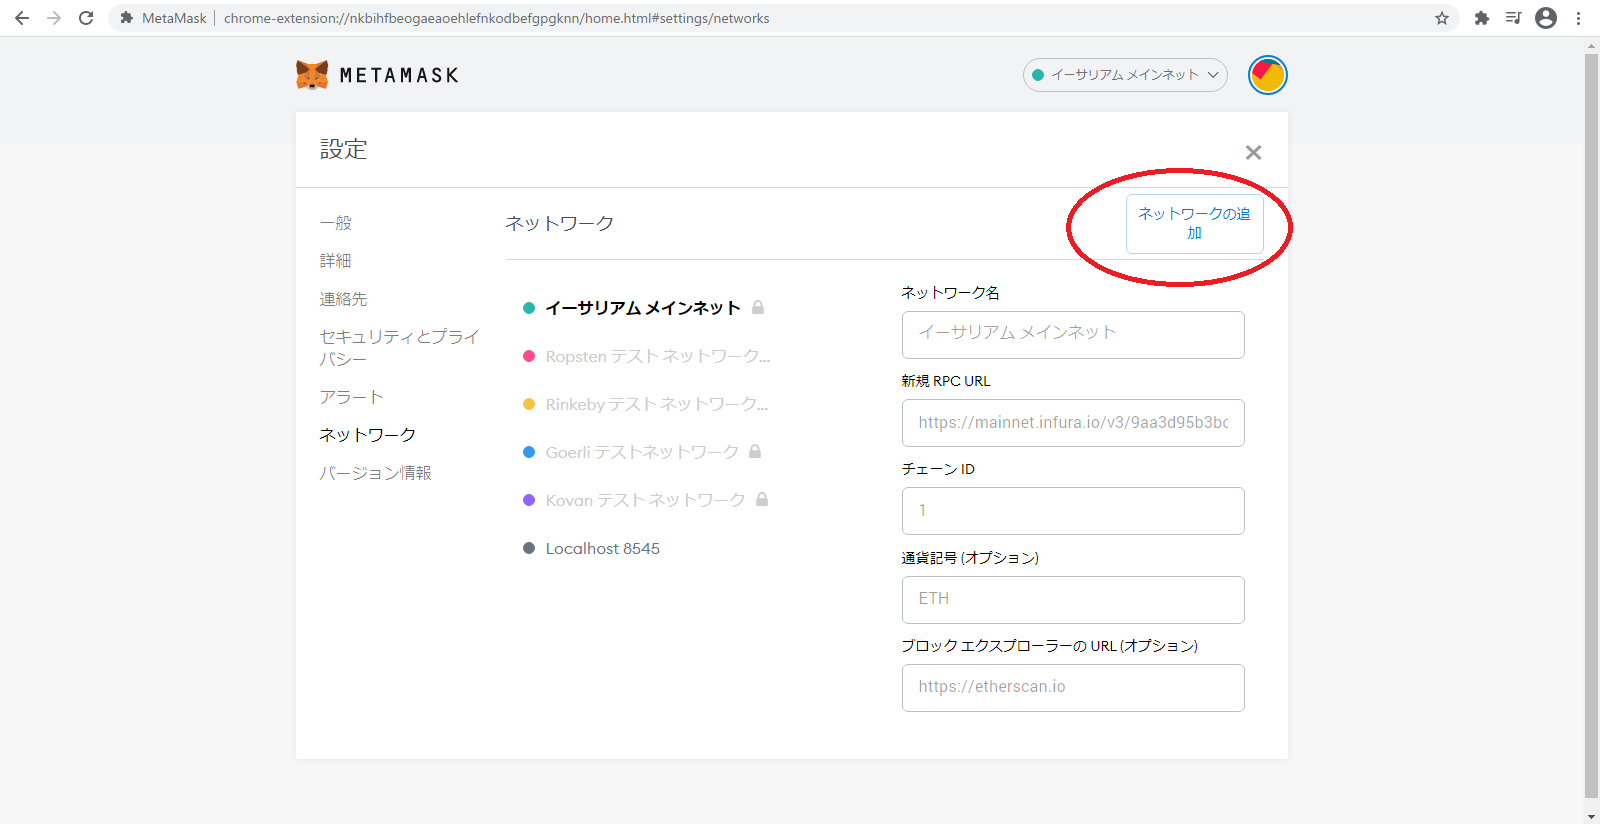Click the METAMASK wordmark text
The width and height of the screenshot is (1600, 824).
point(399,75)
